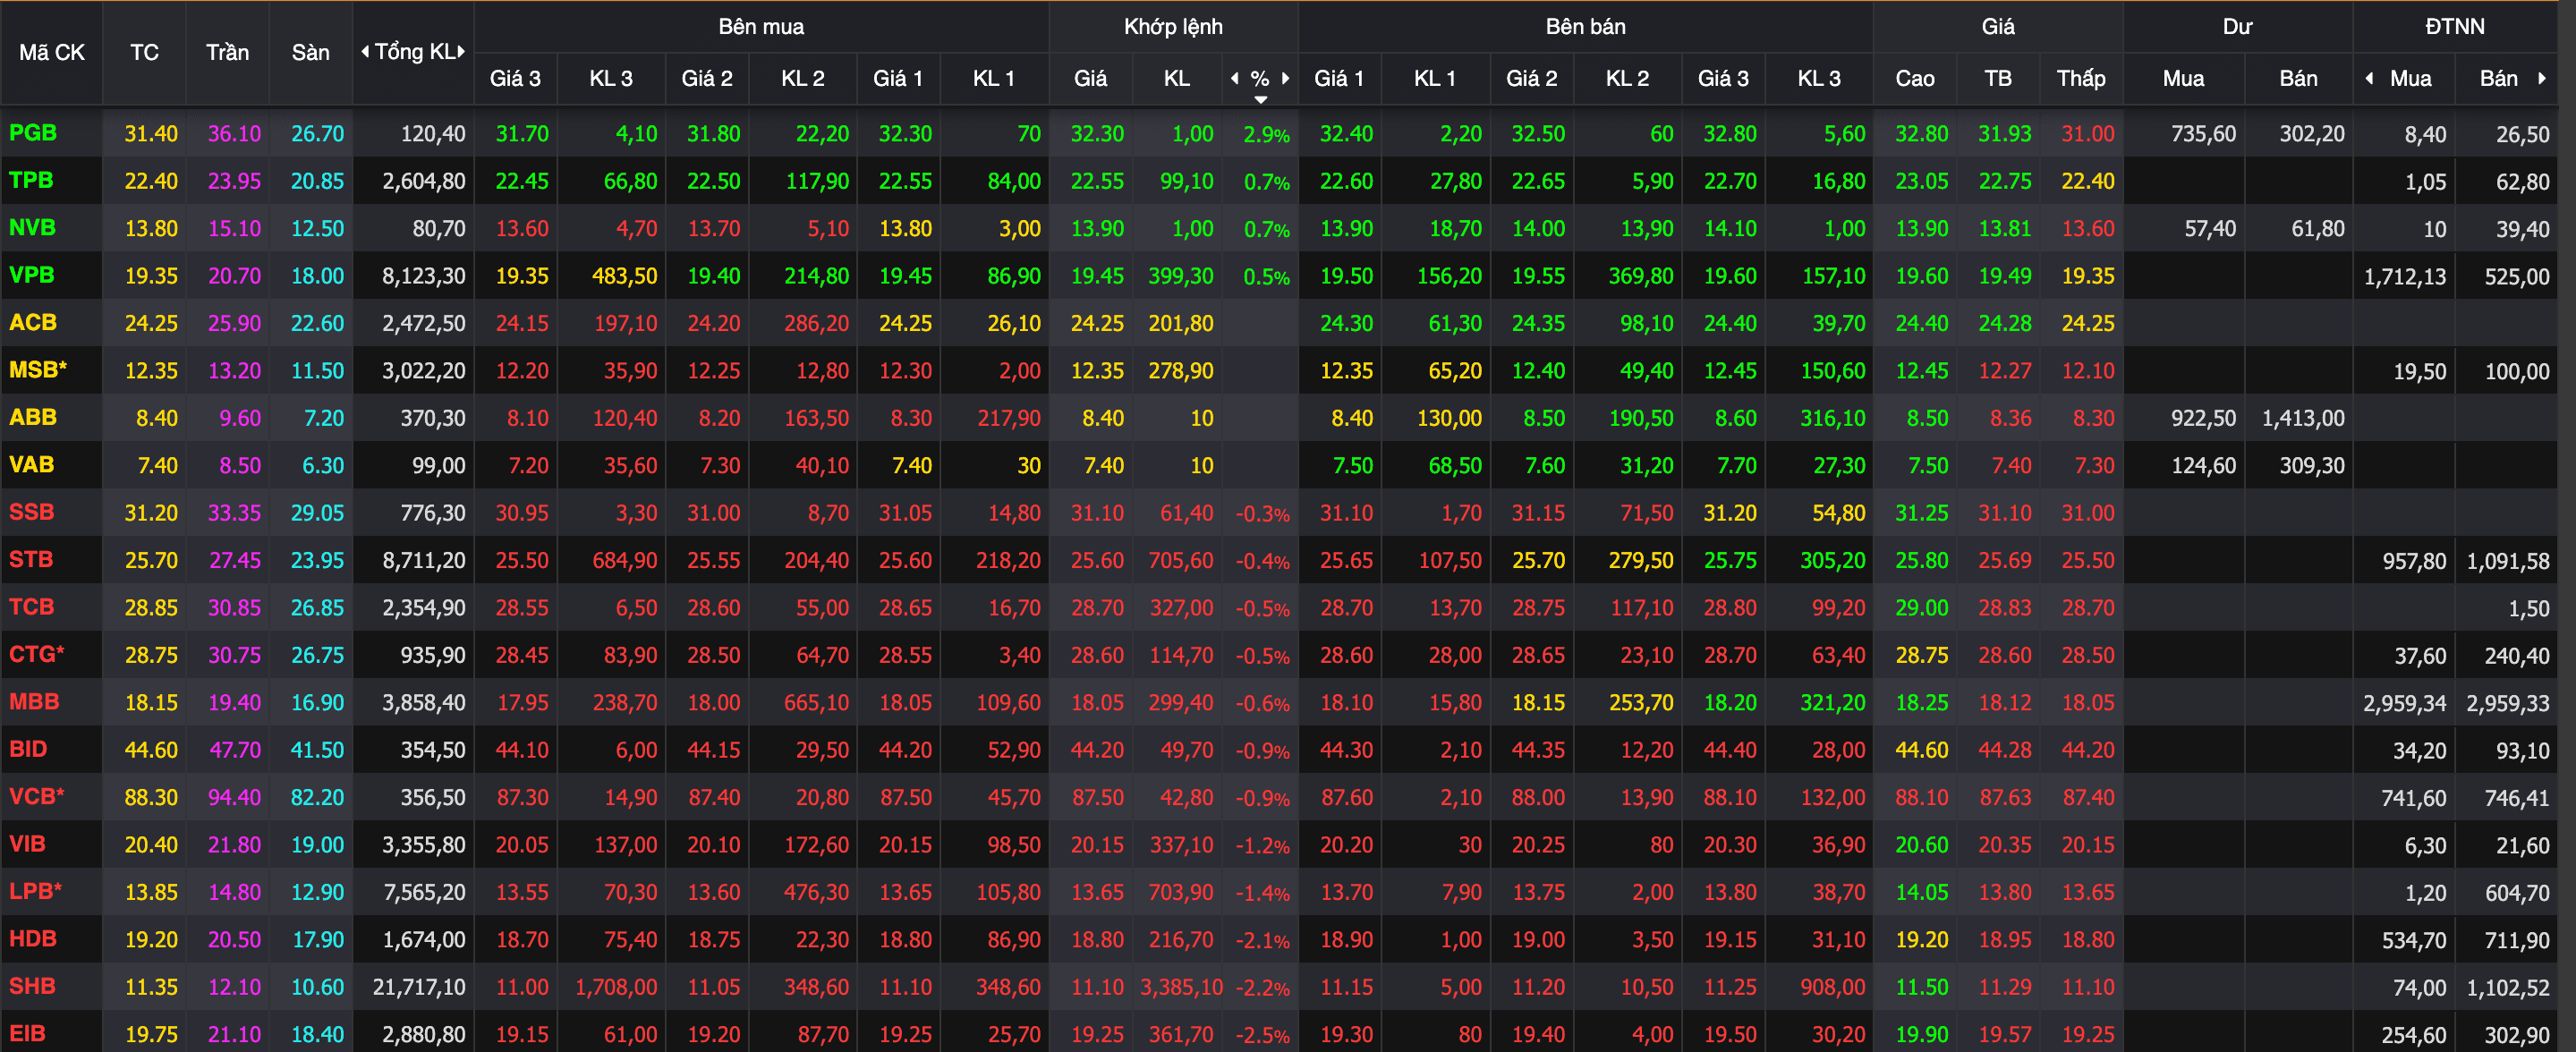Open the PGB stock symbol
Image resolution: width=2576 pixels, height=1052 pixels.
pyautogui.click(x=33, y=132)
